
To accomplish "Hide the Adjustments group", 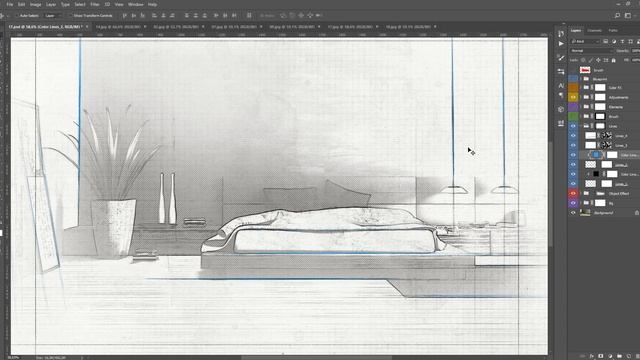I will pos(573,97).
